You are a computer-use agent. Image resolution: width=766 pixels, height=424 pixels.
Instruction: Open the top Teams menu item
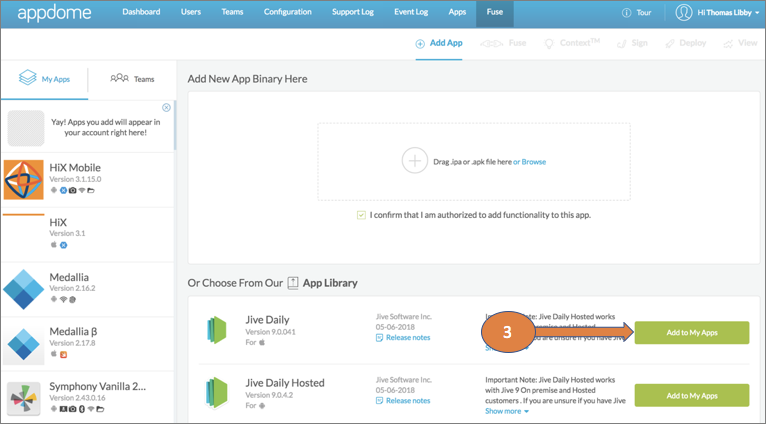tap(232, 12)
